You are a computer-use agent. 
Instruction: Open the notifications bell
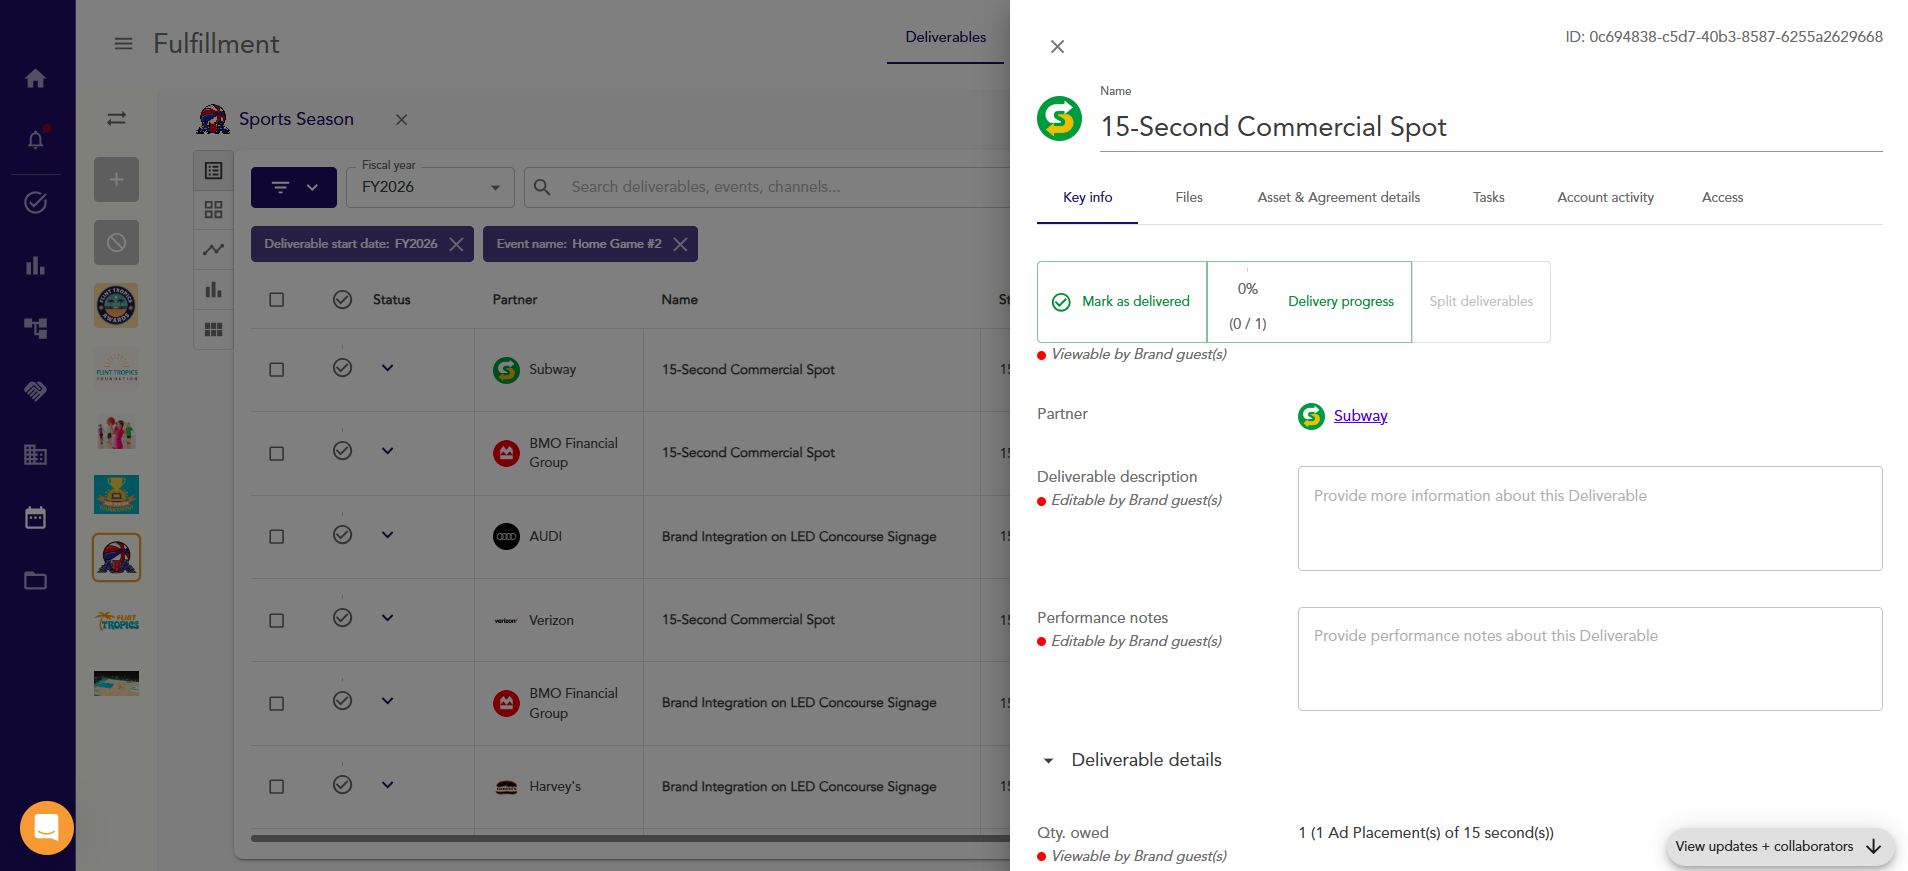pyautogui.click(x=36, y=139)
